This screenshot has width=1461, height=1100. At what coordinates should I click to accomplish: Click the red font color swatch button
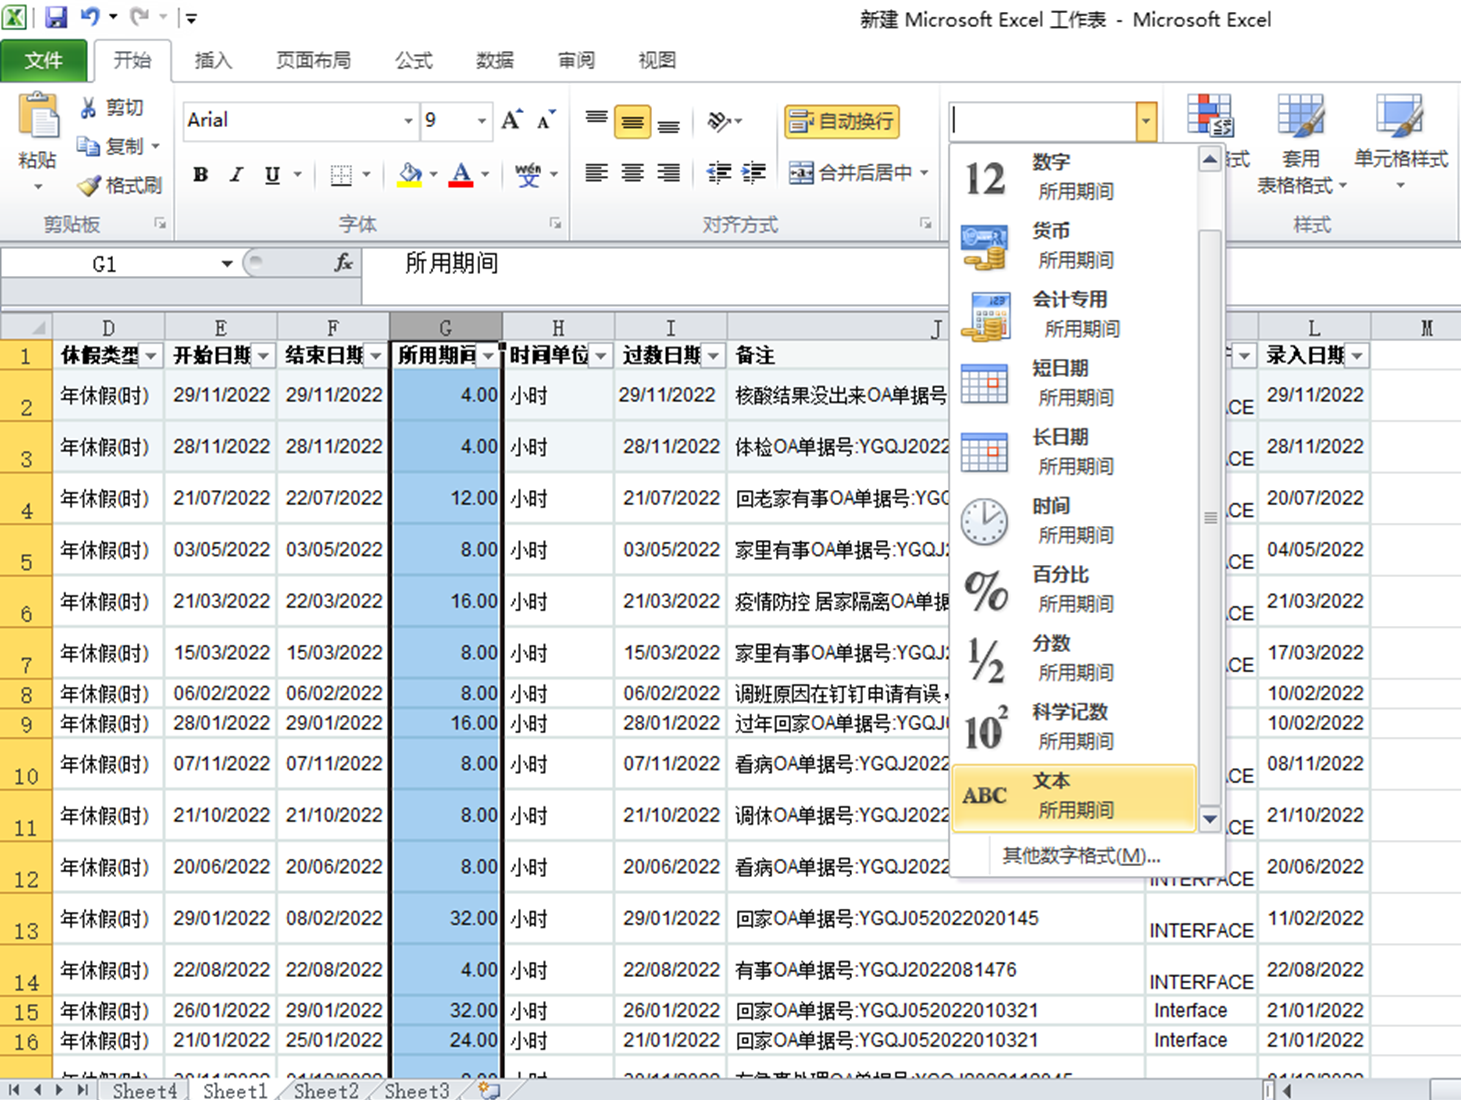tap(461, 175)
